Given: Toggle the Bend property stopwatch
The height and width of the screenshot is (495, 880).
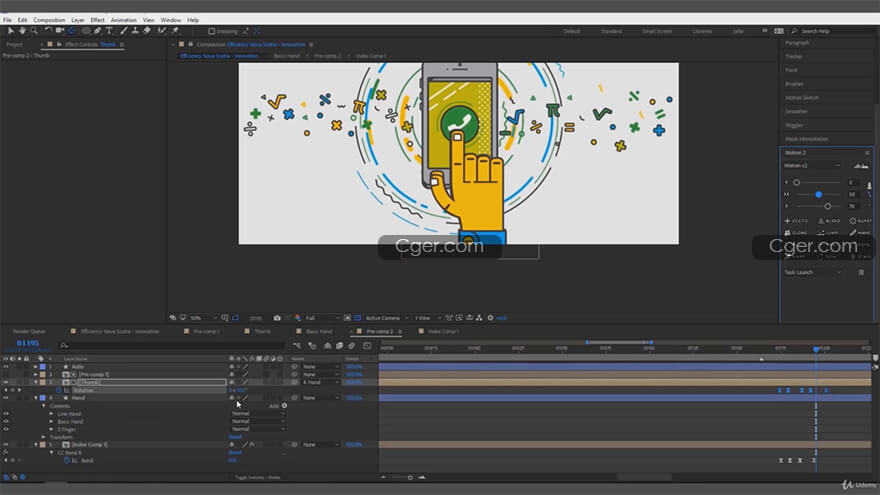Looking at the screenshot, I should pos(67,460).
